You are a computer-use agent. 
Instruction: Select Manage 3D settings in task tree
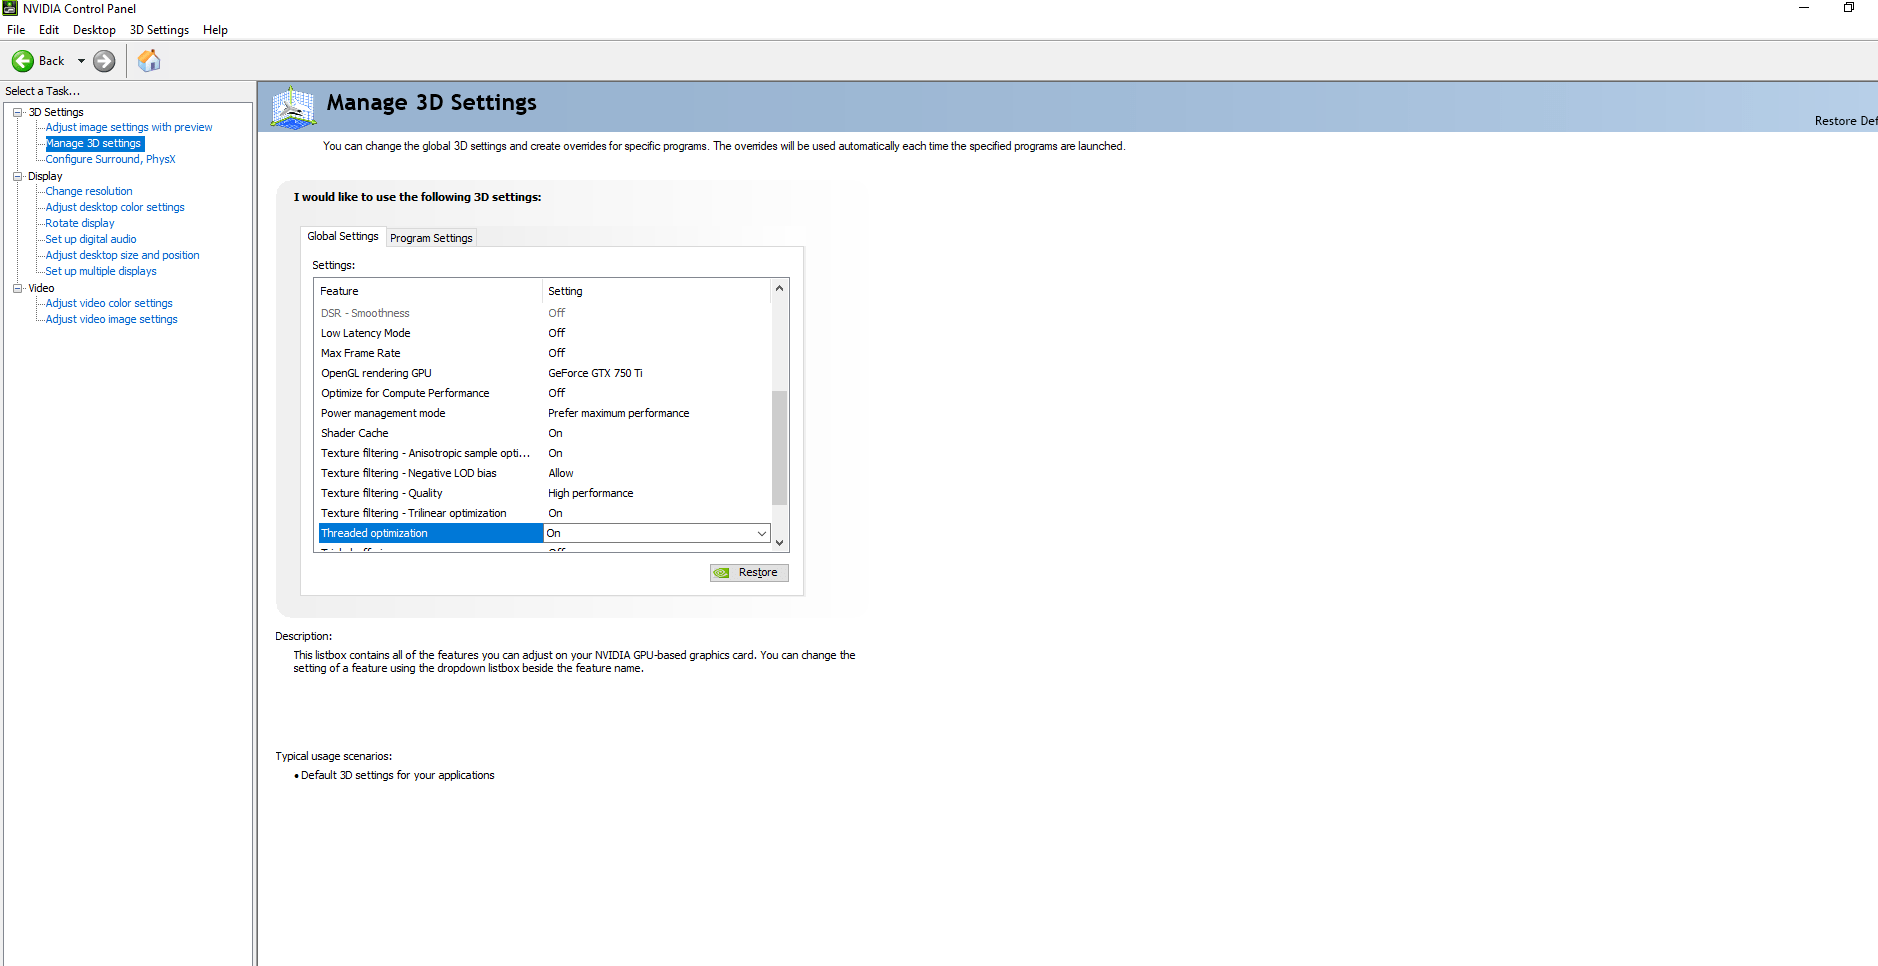pos(94,143)
